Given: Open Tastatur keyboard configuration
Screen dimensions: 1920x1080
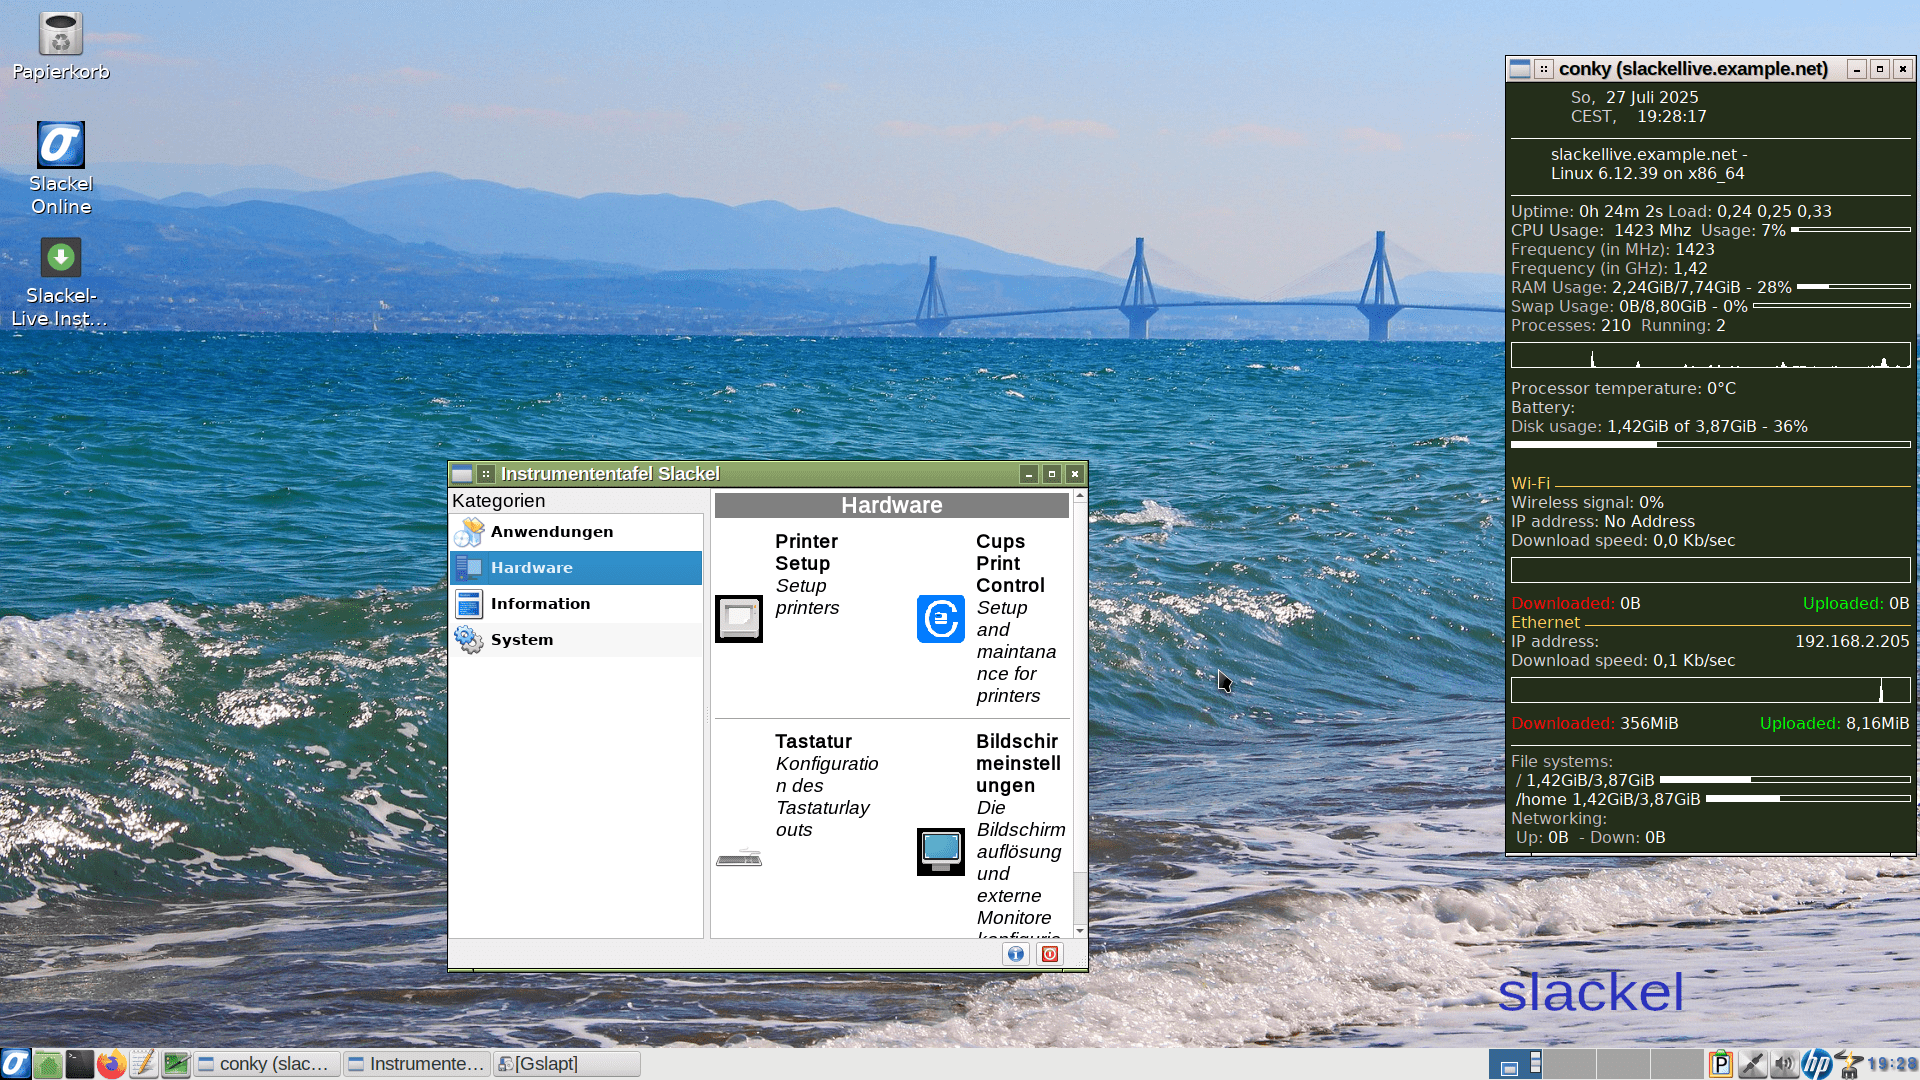Looking at the screenshot, I should tap(739, 857).
